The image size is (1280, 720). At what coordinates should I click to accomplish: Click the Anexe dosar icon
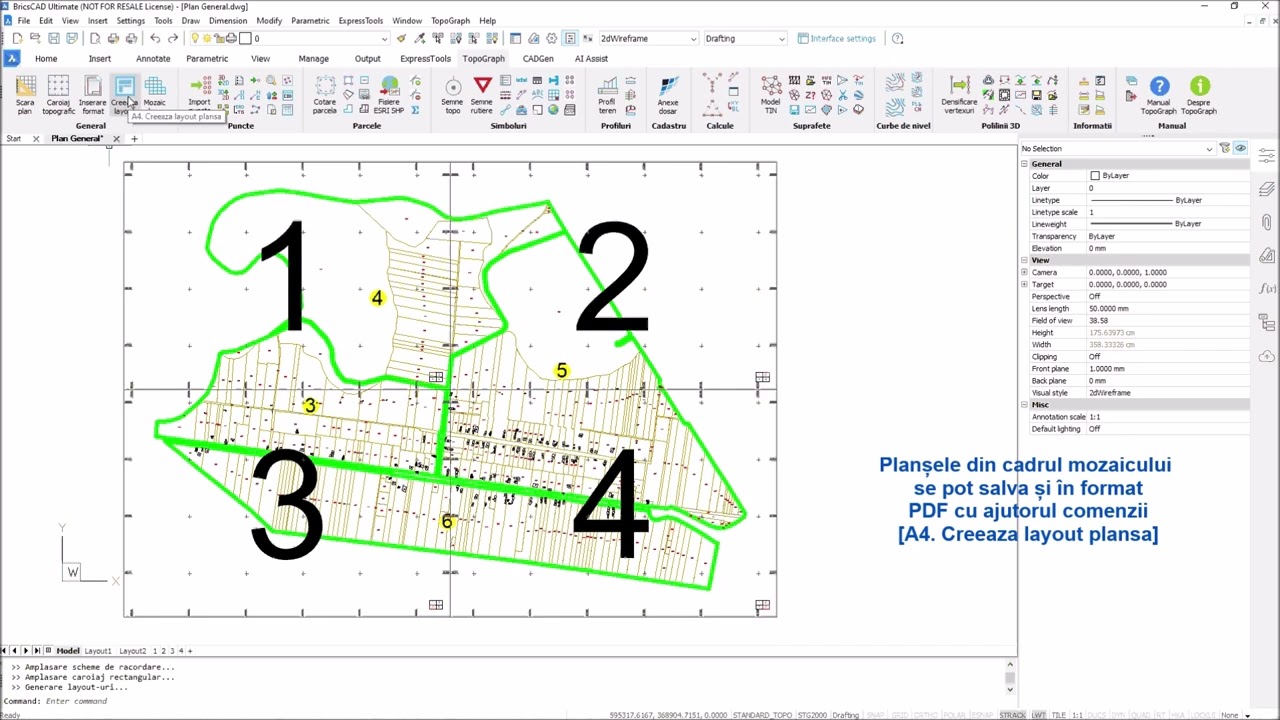(667, 95)
